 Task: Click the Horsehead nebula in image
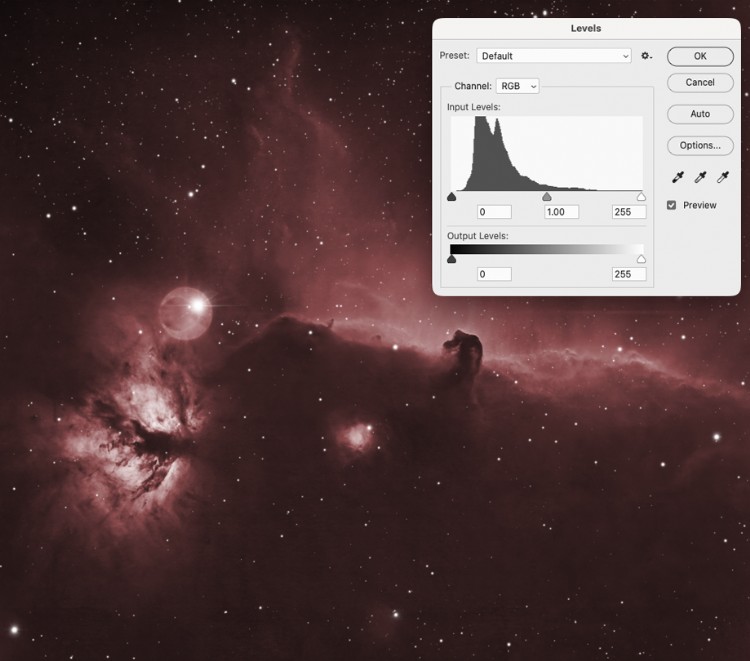point(464,356)
